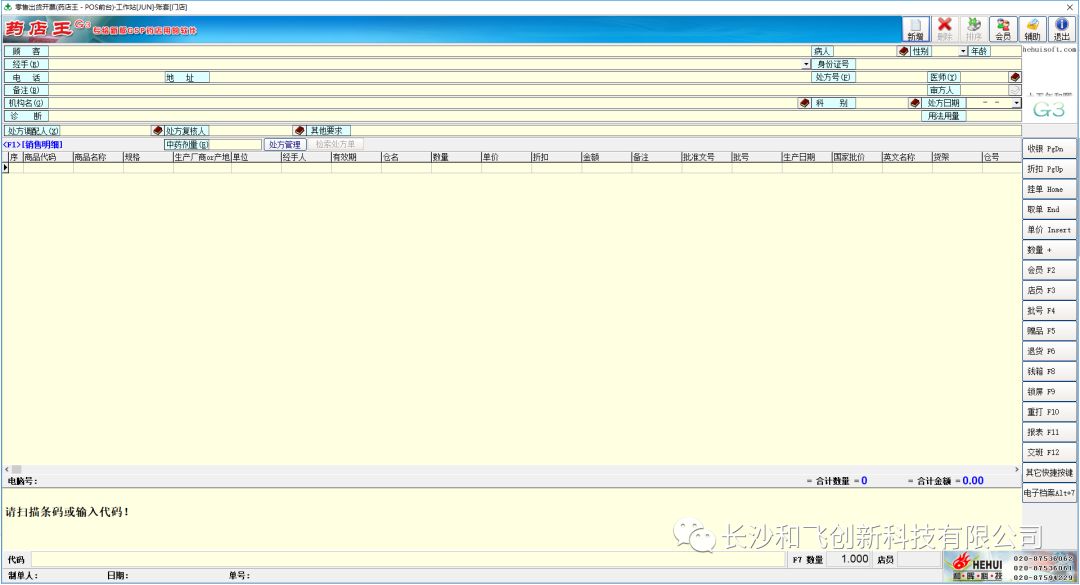Click the 取单 End button

(1049, 209)
